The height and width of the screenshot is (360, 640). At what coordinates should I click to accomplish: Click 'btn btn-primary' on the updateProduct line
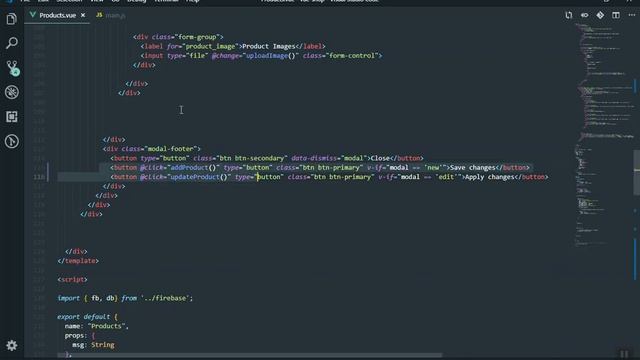pos(342,177)
